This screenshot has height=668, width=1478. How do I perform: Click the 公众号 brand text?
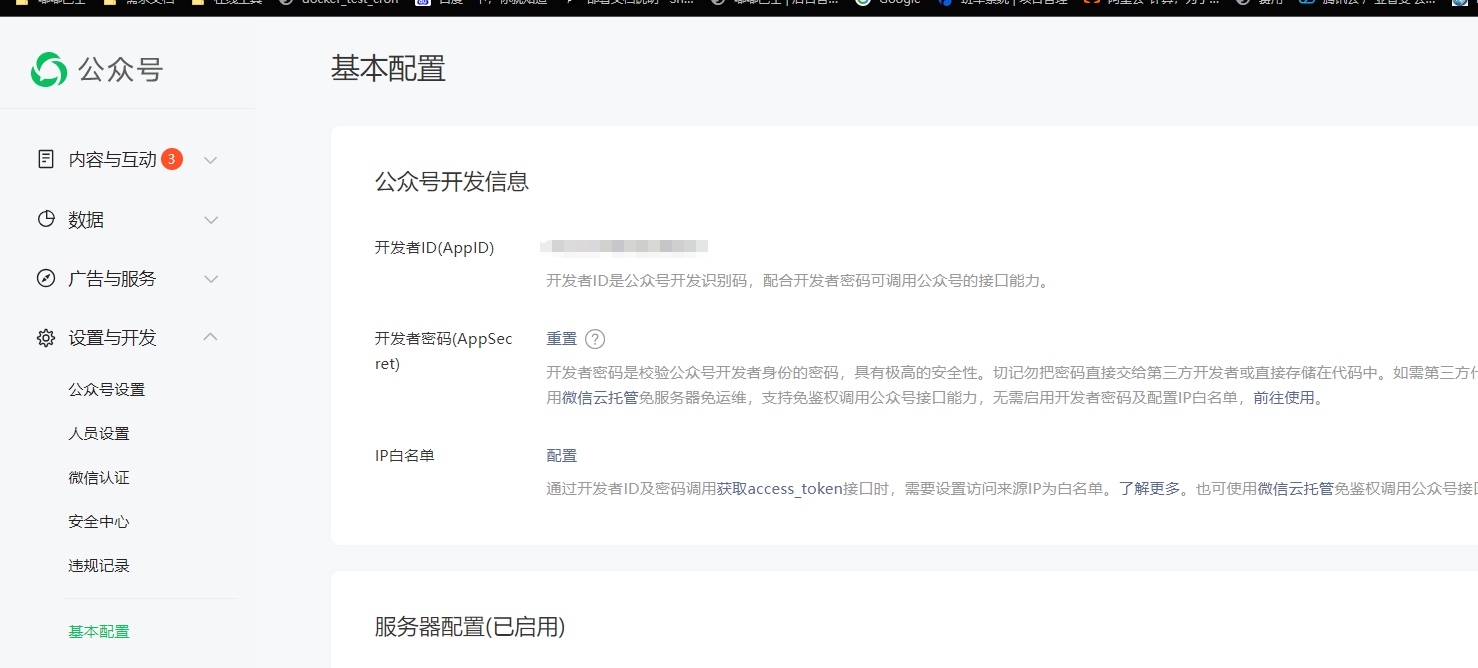click(120, 70)
